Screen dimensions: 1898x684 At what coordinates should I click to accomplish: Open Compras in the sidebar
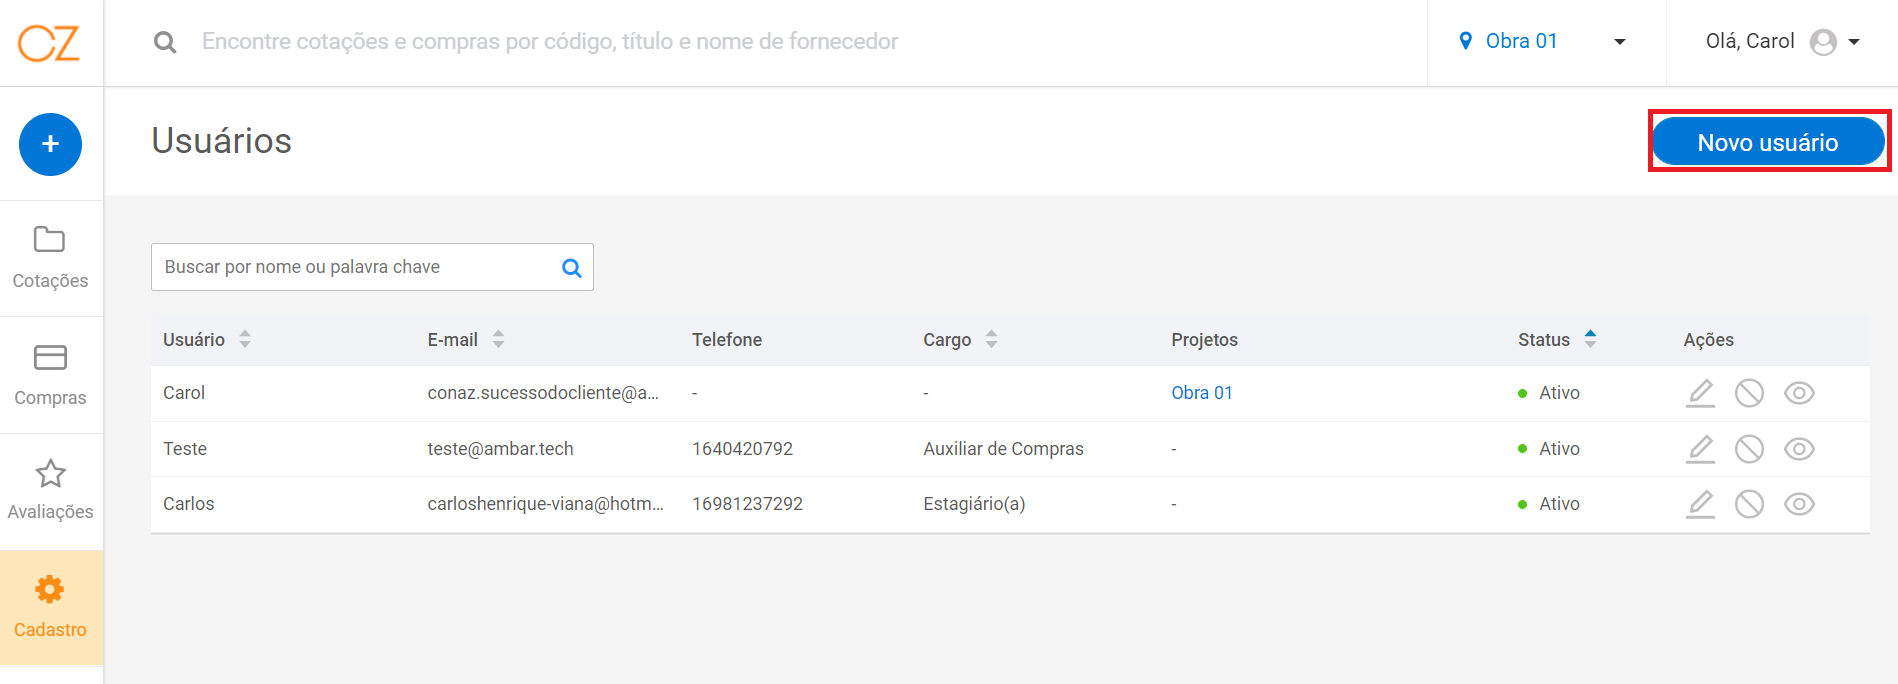coord(51,375)
